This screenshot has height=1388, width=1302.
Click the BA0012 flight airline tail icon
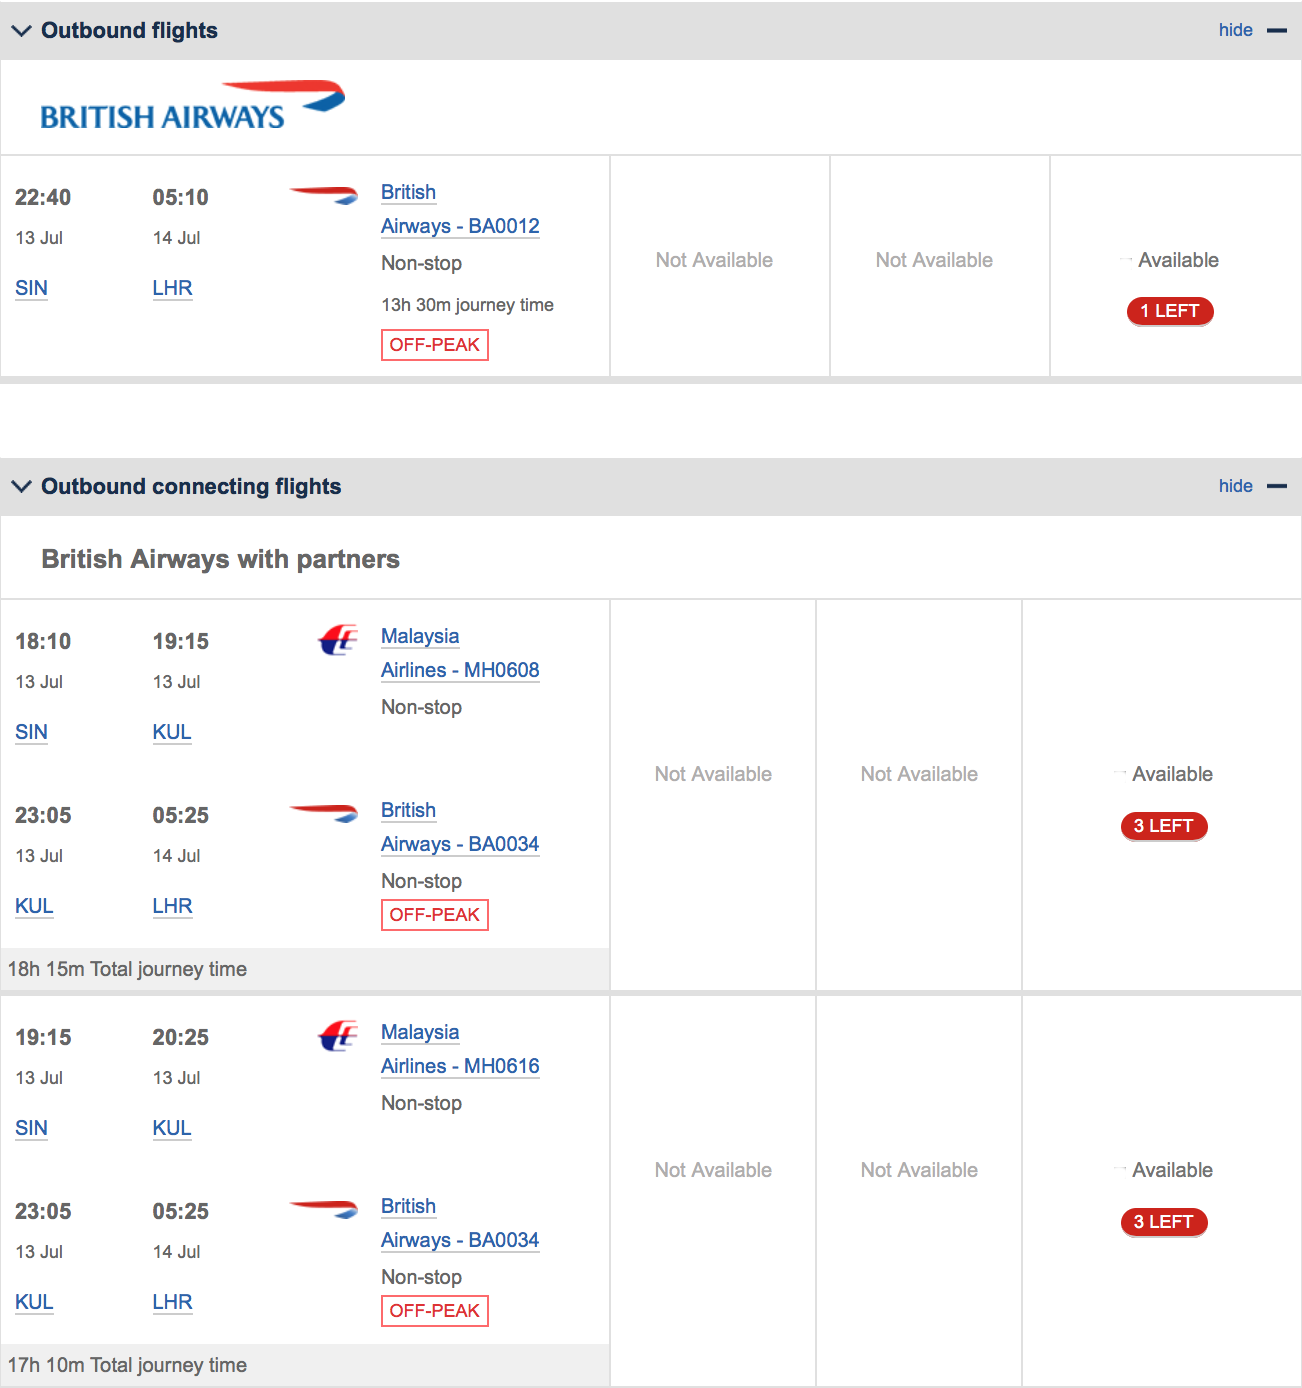click(x=324, y=194)
